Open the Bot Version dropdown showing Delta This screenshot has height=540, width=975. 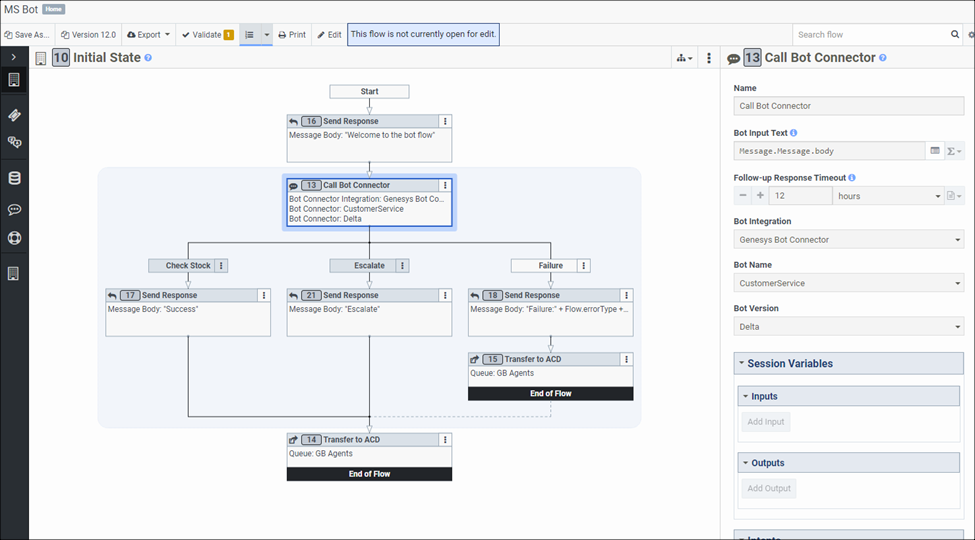coord(849,327)
